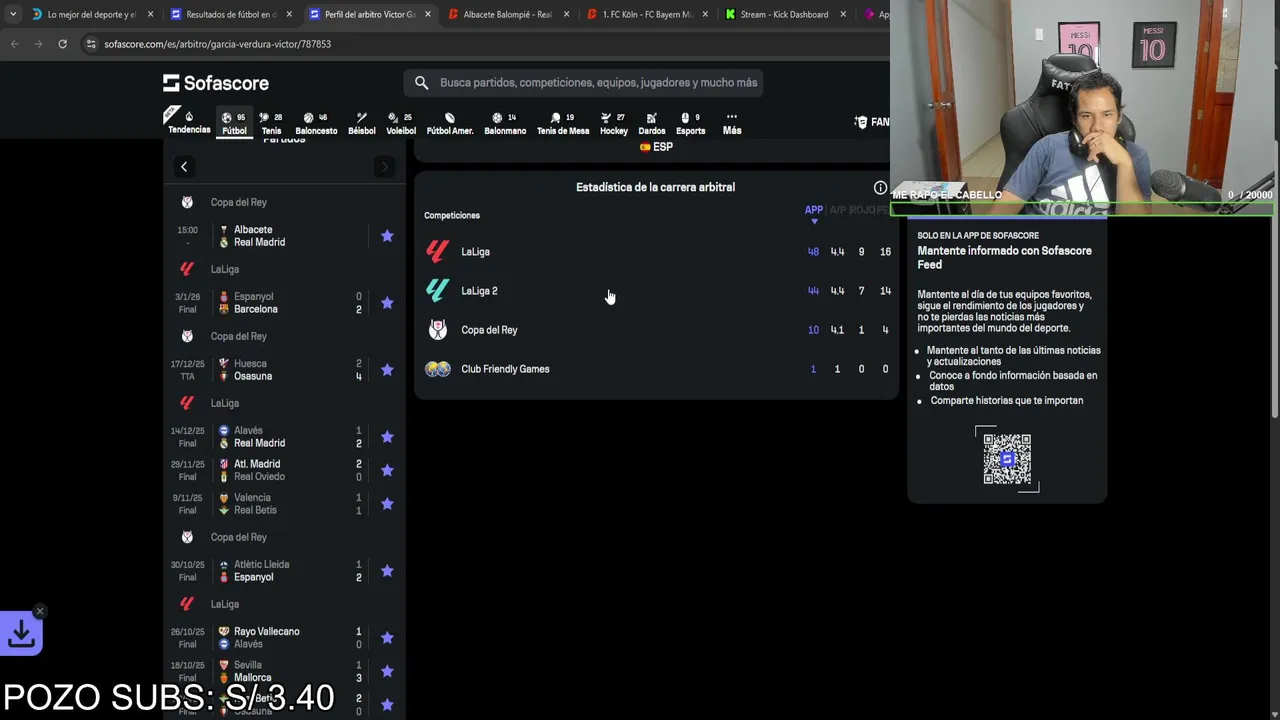Go to next matches with right chevron
Viewport: 1280px width, 720px height.
point(384,167)
